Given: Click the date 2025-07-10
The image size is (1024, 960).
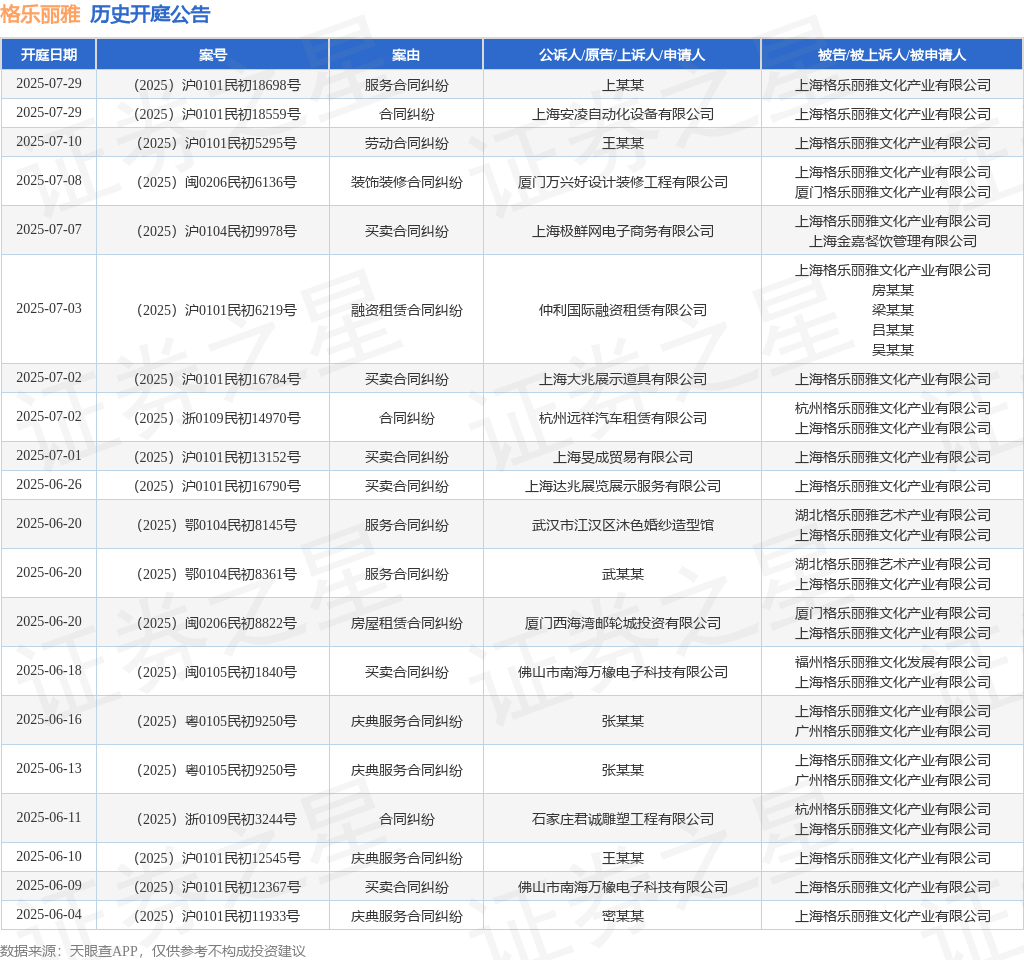Looking at the screenshot, I should tap(49, 141).
